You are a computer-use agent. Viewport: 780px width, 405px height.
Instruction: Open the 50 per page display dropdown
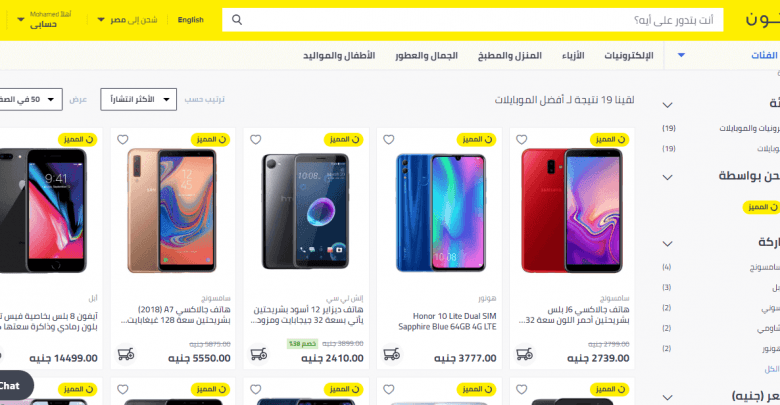[x=29, y=100]
